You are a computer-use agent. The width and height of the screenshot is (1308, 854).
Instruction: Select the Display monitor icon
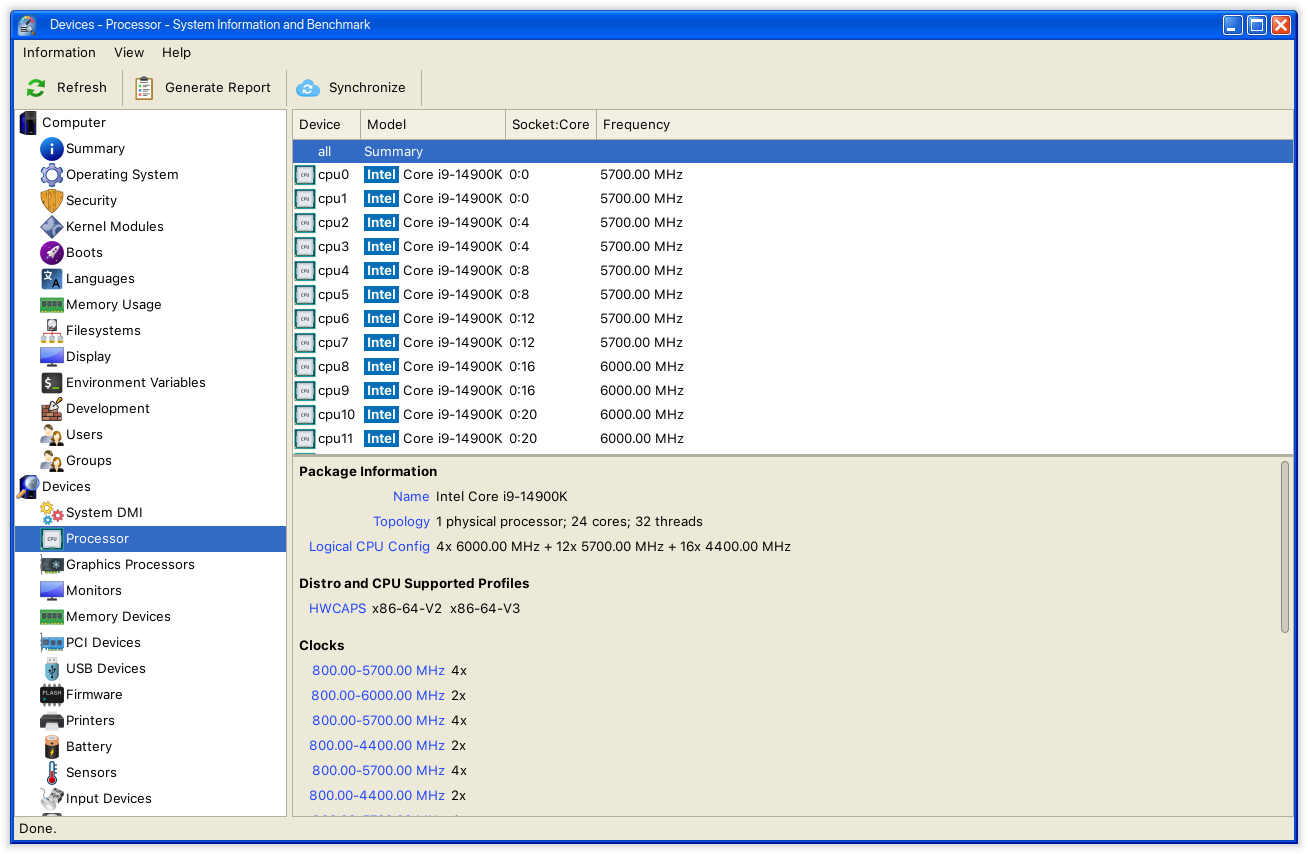52,357
